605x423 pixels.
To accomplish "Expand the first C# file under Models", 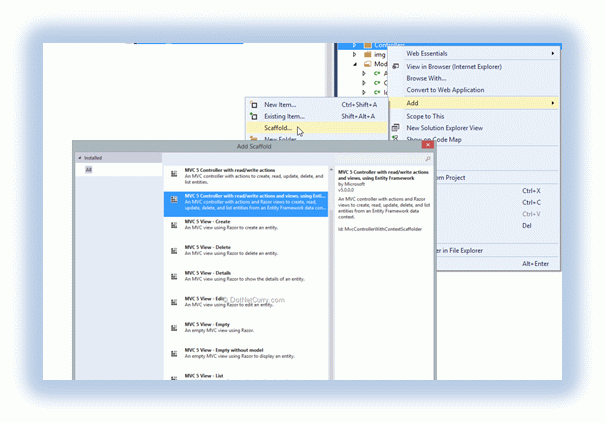I will pos(363,73).
